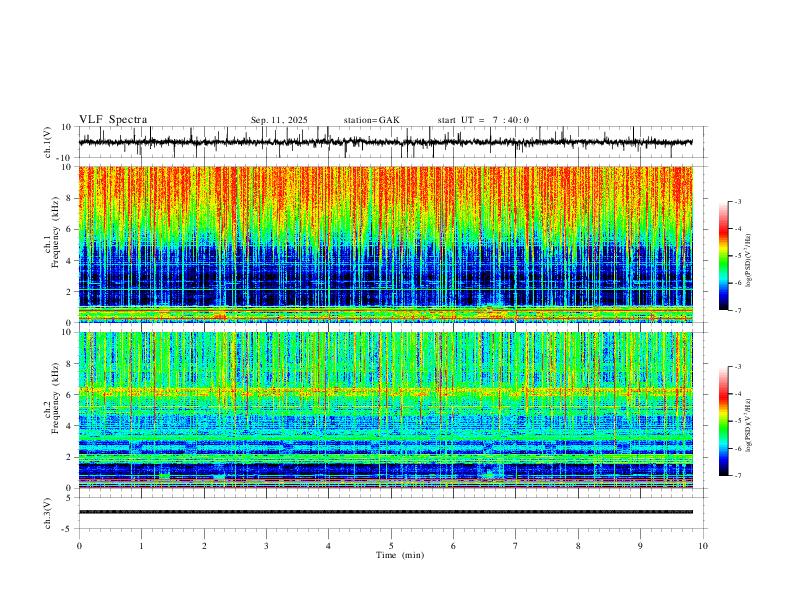The image size is (792, 612).
Task: Click the 'Time (min)' axis label
Action: pyautogui.click(x=400, y=555)
